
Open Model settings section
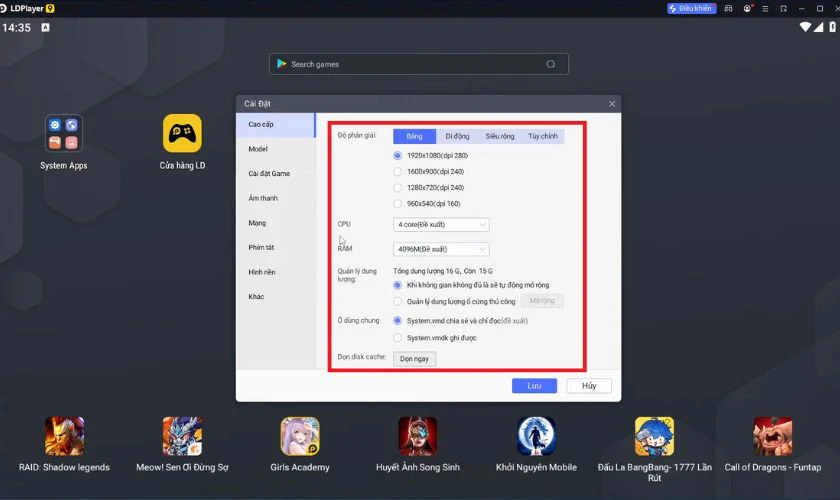click(275, 149)
